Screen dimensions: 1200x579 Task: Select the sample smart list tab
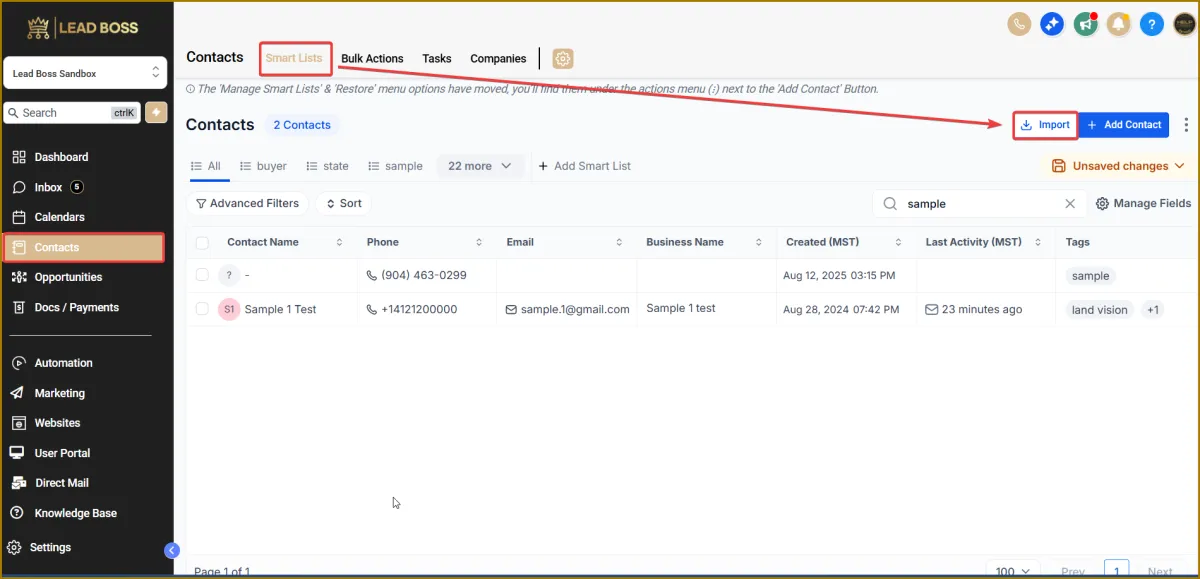pyautogui.click(x=395, y=166)
